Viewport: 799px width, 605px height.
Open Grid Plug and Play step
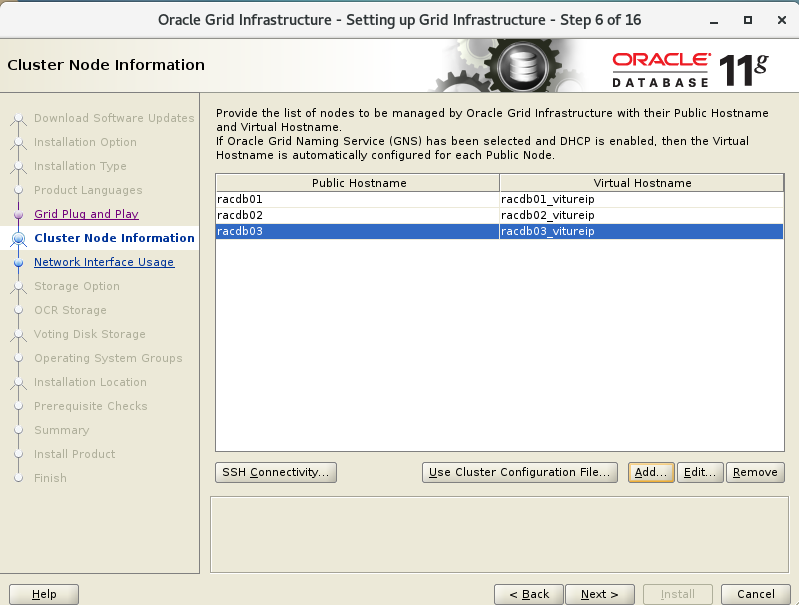tap(86, 214)
